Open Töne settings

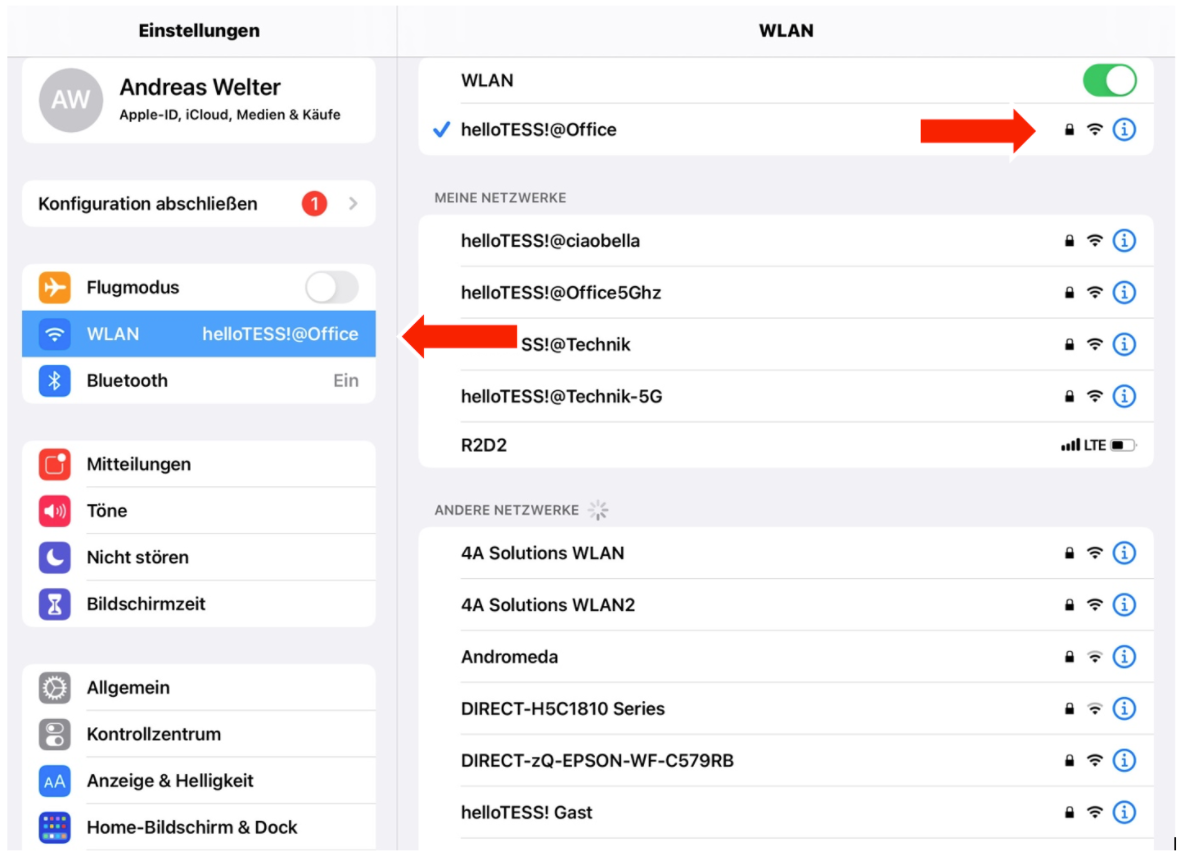(199, 511)
